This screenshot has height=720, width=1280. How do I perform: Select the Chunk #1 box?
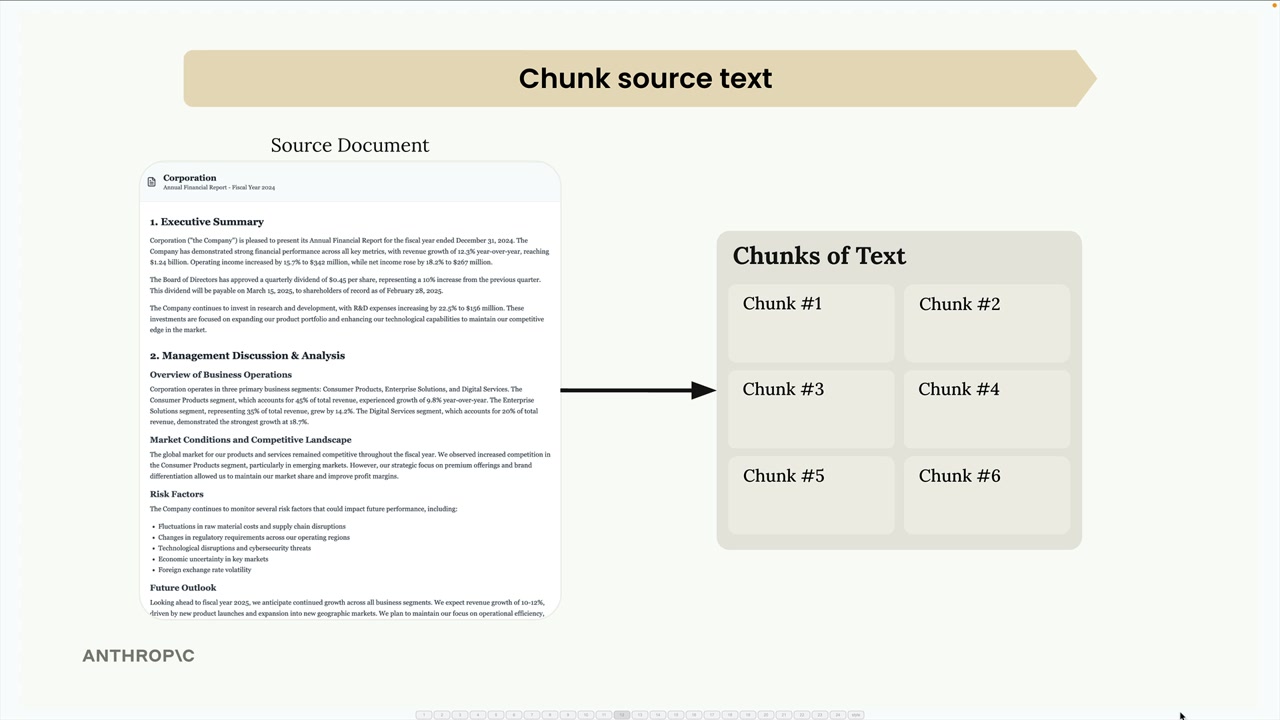[811, 322]
